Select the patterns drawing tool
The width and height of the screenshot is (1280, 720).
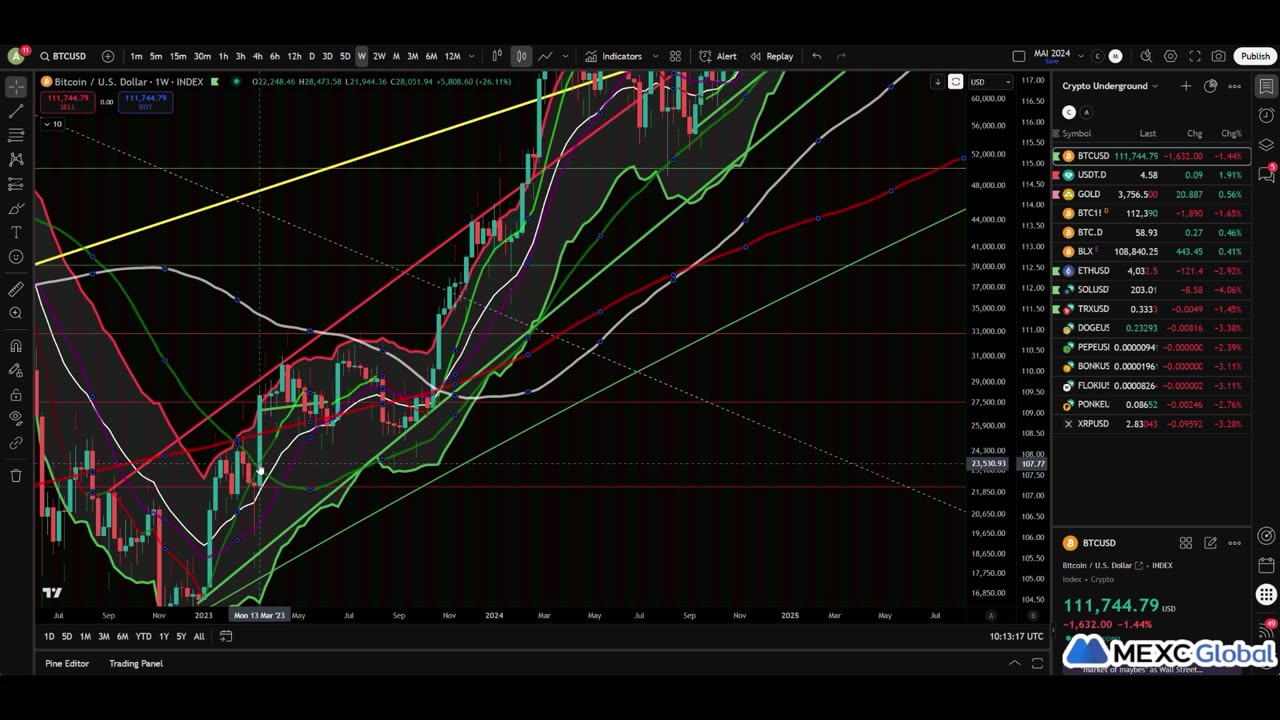pyautogui.click(x=16, y=159)
